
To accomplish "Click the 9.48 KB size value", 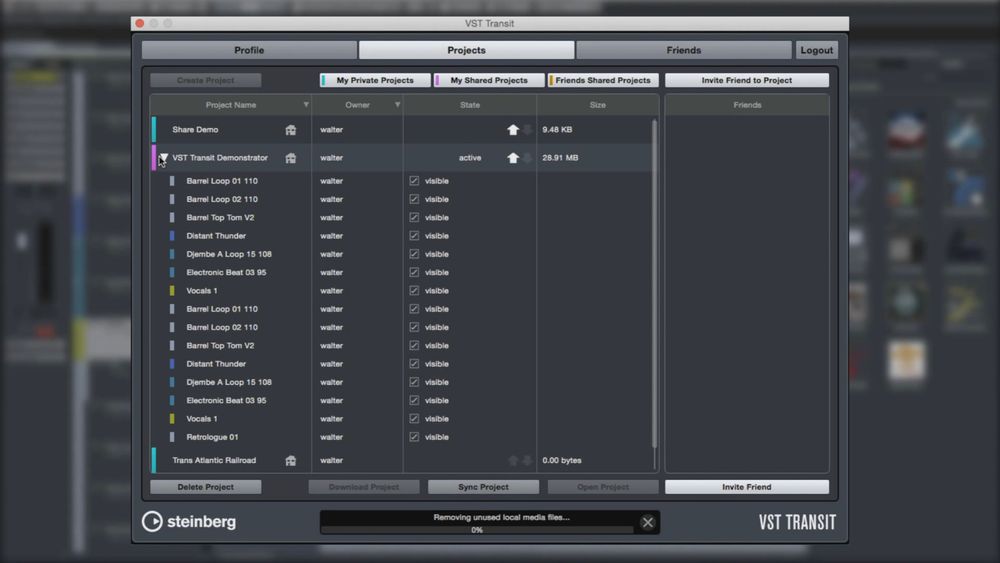I will coord(557,129).
